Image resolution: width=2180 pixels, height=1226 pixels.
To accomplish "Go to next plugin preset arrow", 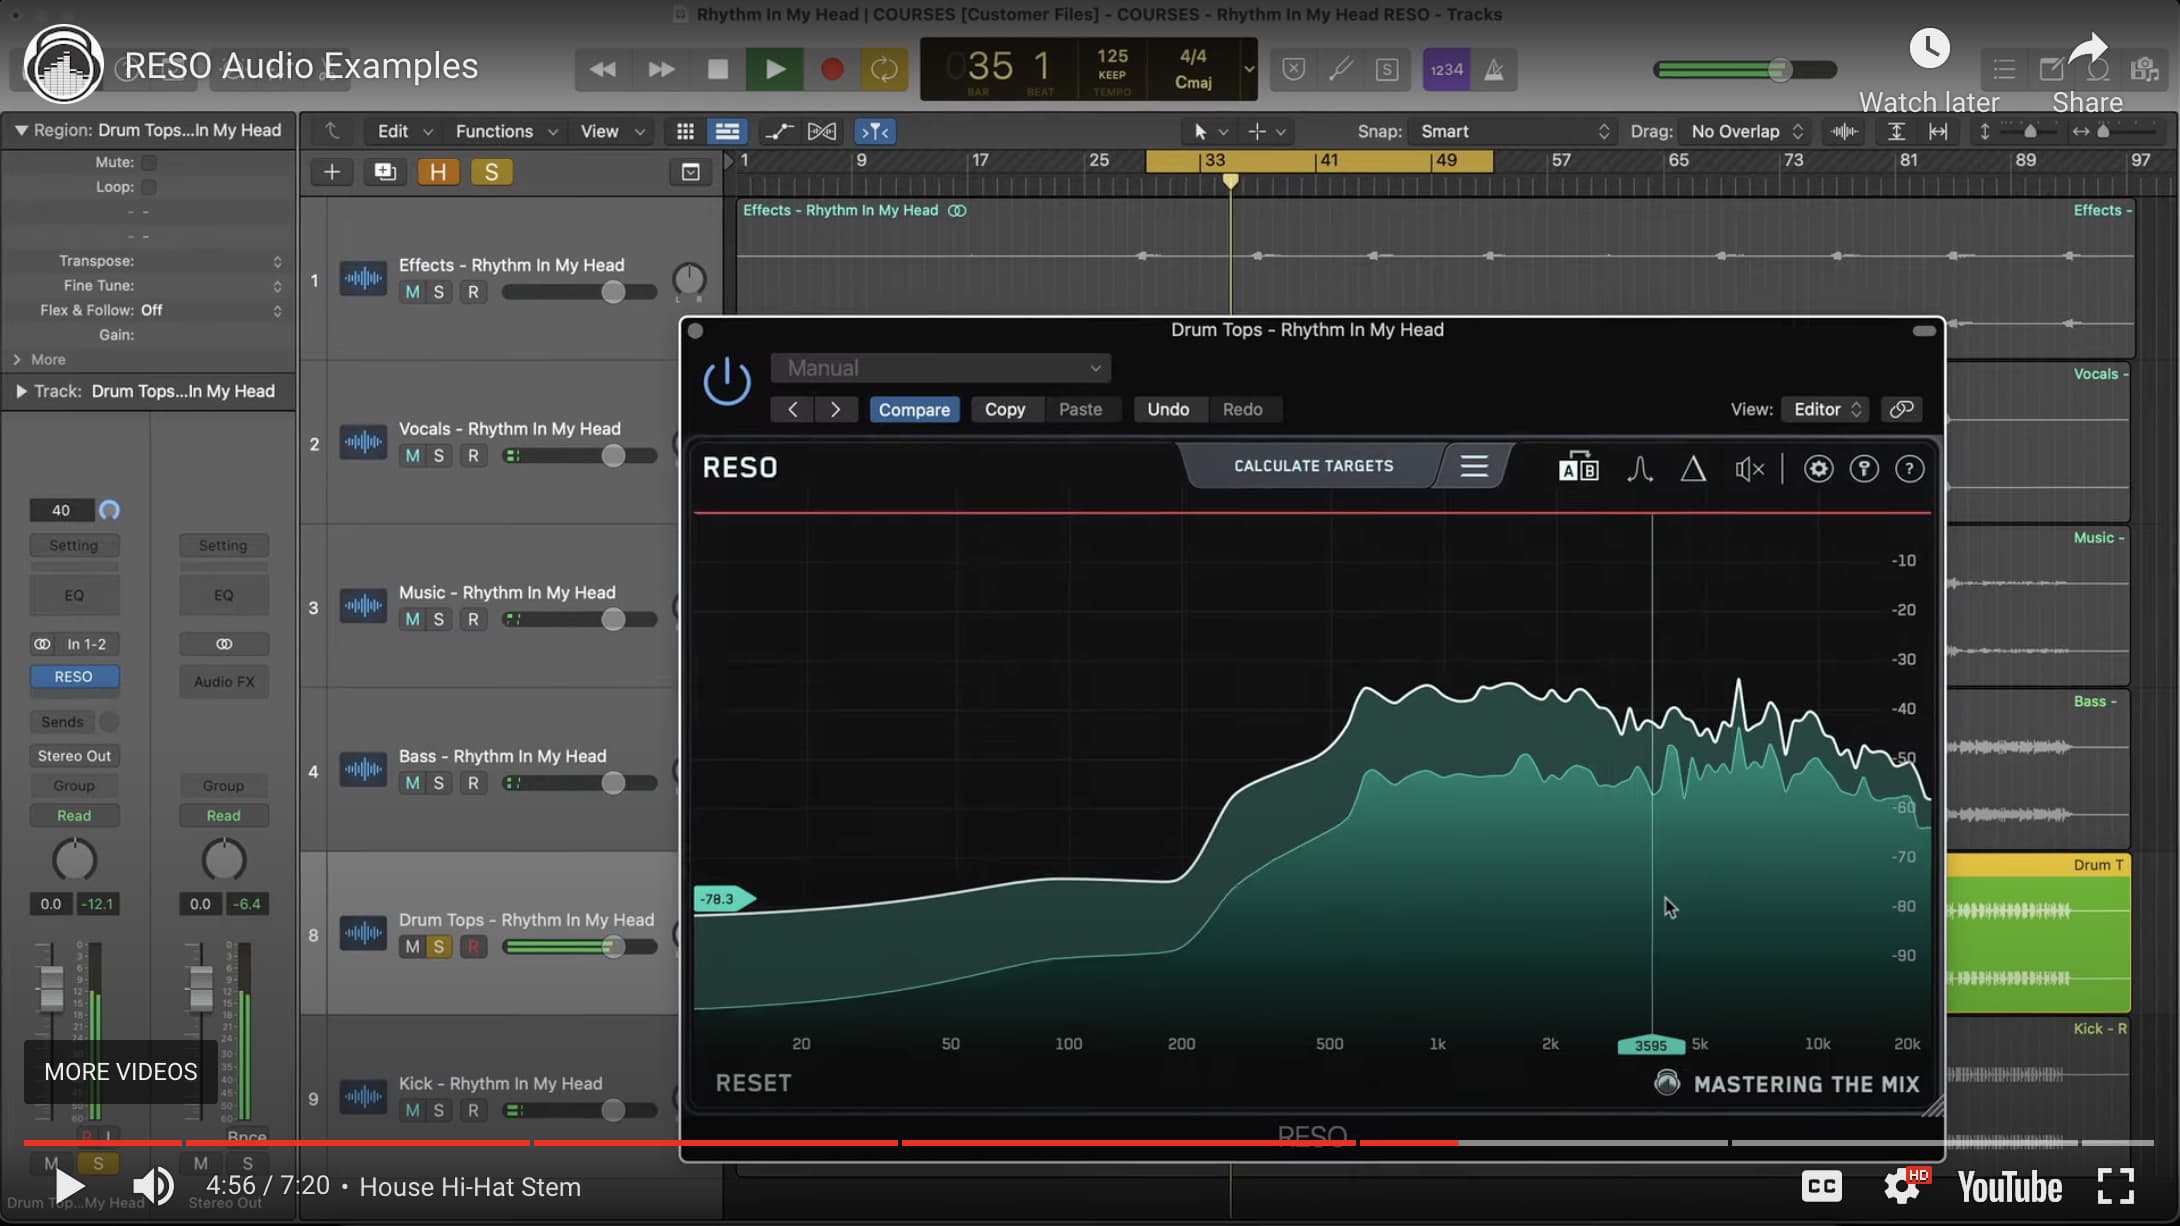I will 835,409.
